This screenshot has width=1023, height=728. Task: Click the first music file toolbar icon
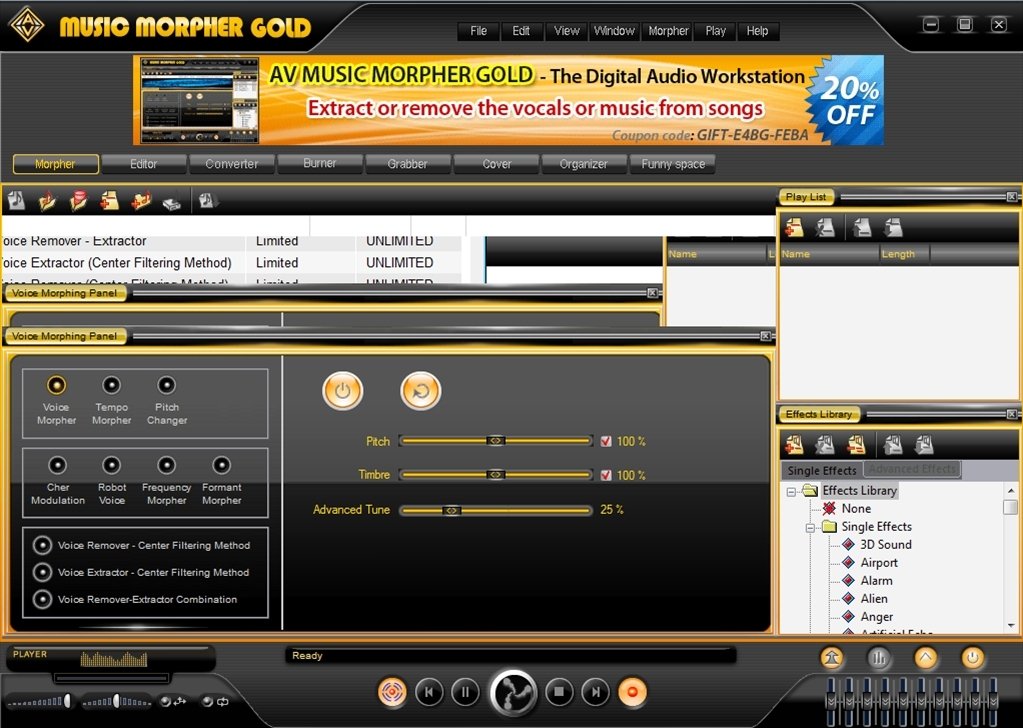click(x=16, y=200)
